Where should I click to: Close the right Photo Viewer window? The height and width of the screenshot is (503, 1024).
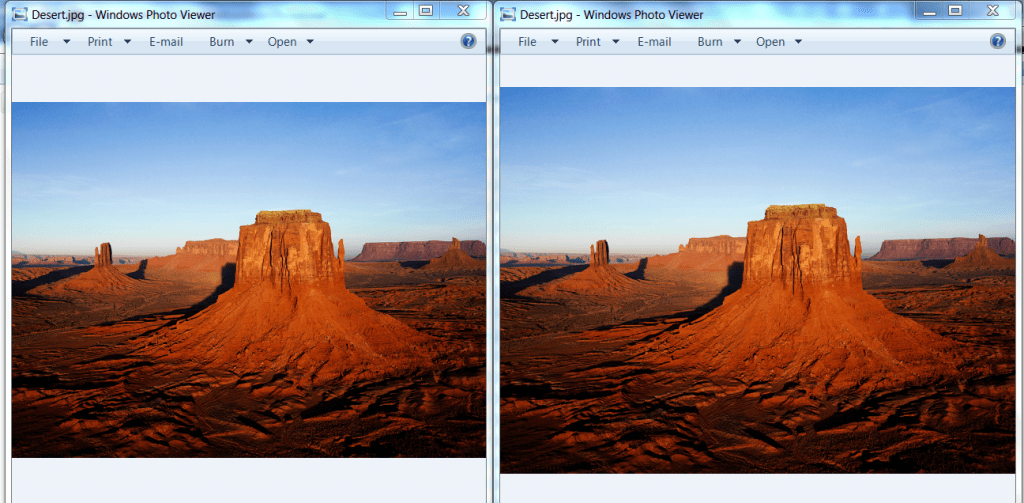pos(993,11)
